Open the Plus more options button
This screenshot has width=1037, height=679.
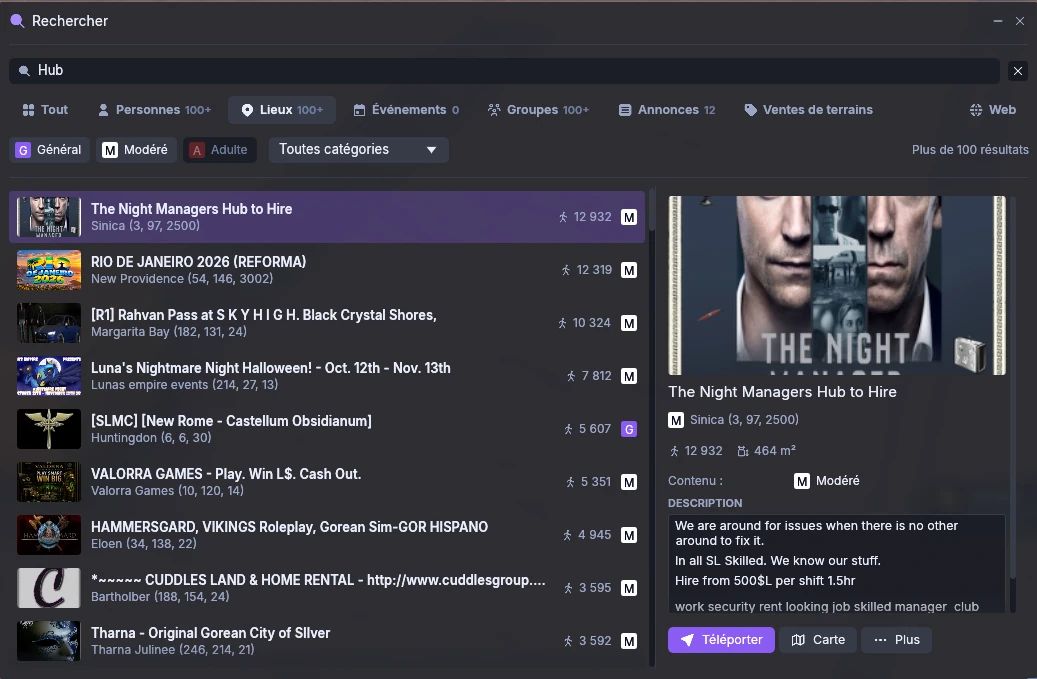pos(896,640)
